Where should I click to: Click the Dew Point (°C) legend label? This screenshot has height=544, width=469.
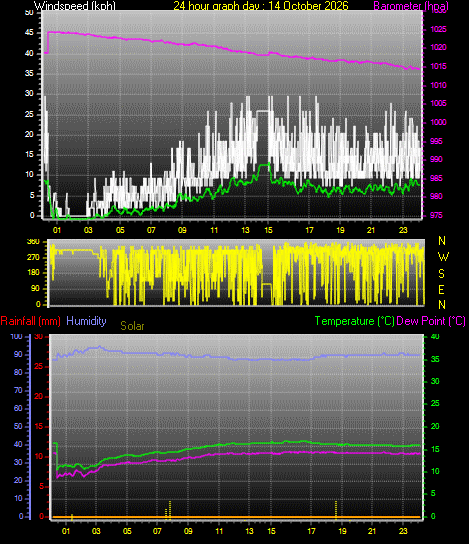click(431, 321)
